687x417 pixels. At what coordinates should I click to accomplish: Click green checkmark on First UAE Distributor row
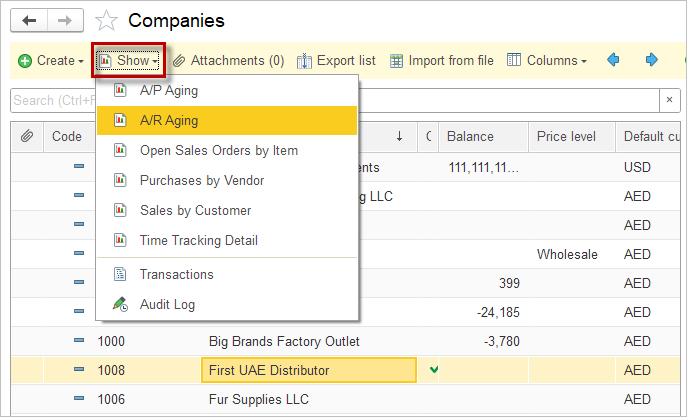pos(433,370)
